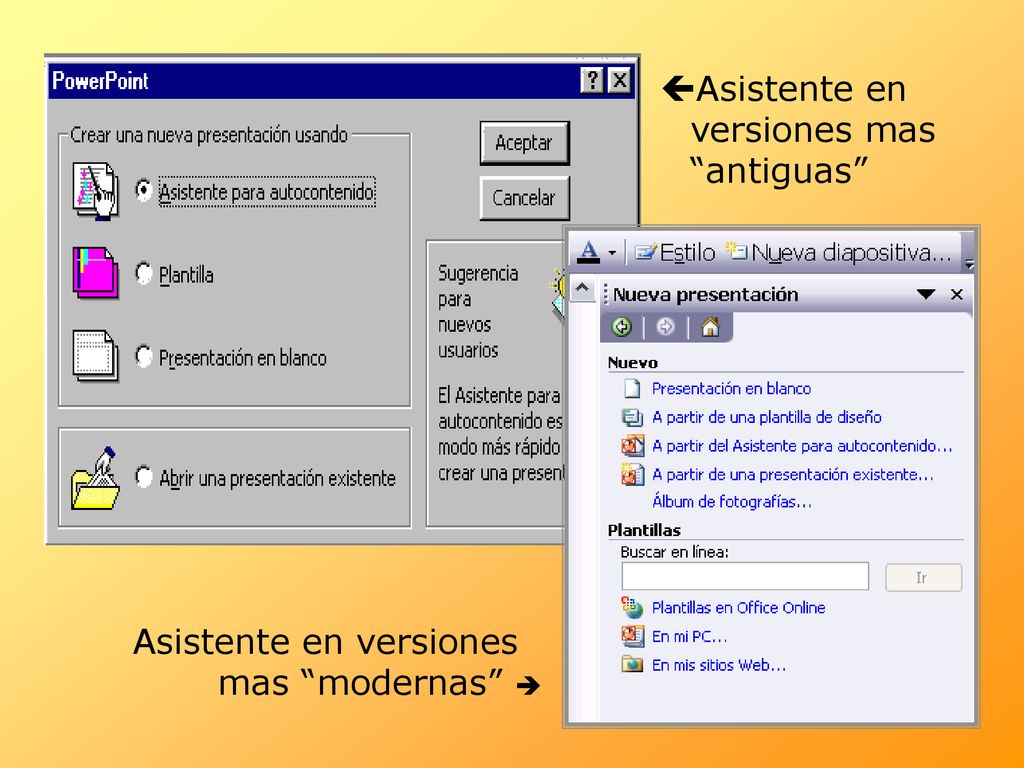
Task: Open Presentación en blanco link in task pane
Action: pos(731,389)
